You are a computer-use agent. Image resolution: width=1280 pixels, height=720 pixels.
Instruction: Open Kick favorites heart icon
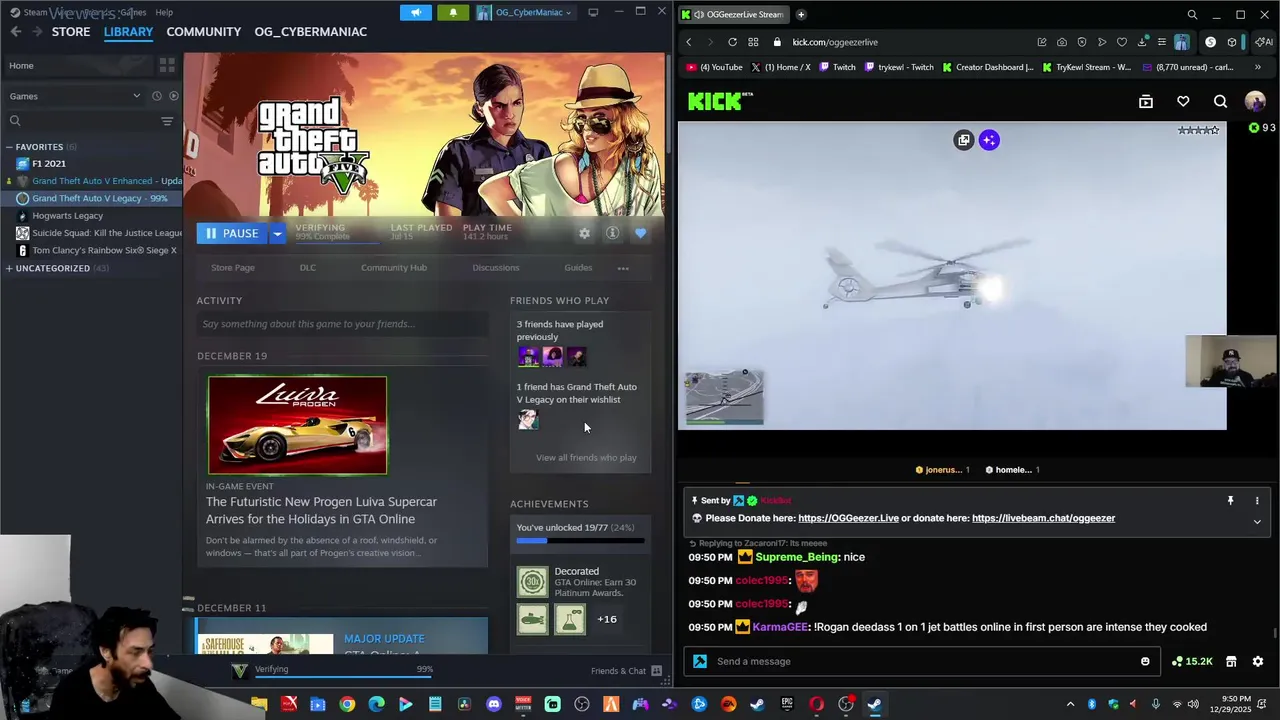click(x=1183, y=102)
